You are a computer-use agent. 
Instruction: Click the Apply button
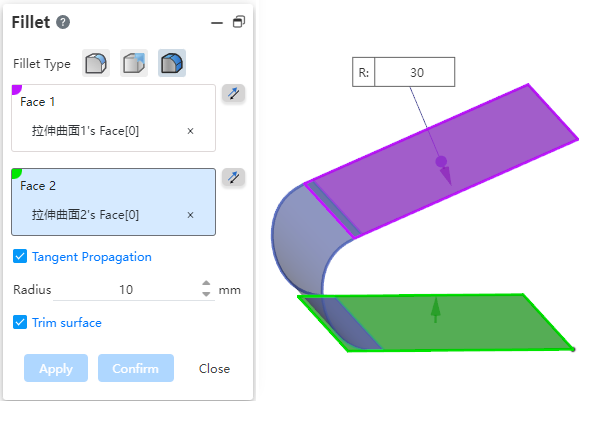click(56, 368)
